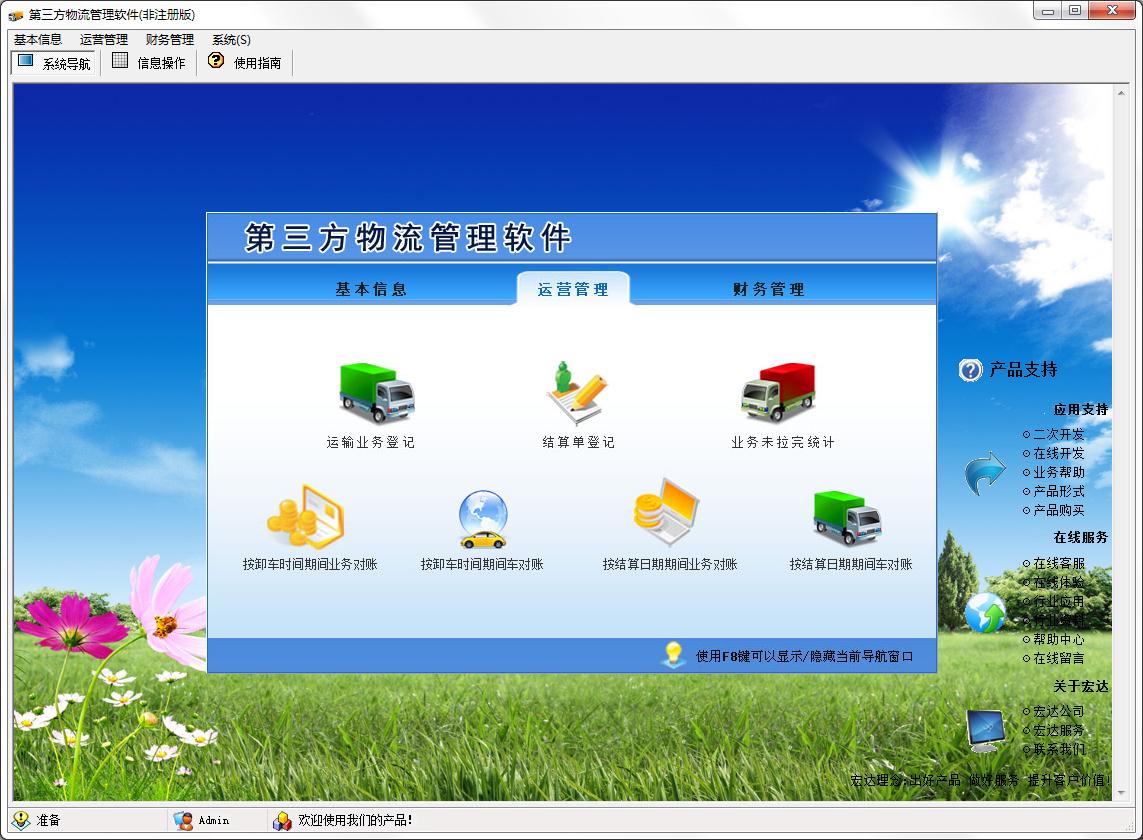Click the blue curved arrow icon beside 应用支持
Image resolution: width=1143 pixels, height=840 pixels.
click(985, 472)
